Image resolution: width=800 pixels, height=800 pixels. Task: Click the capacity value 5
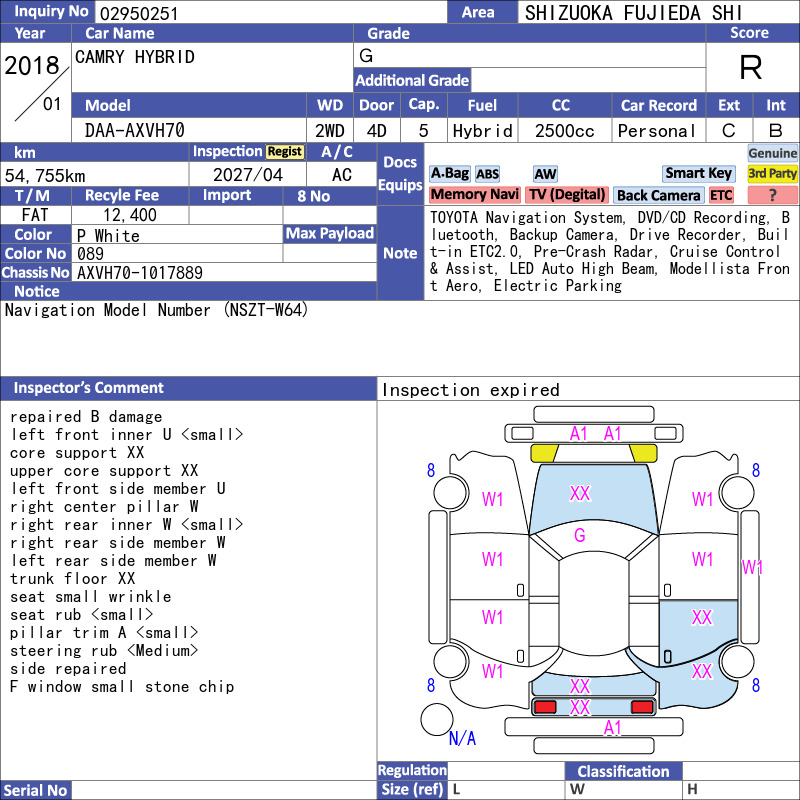pos(423,131)
